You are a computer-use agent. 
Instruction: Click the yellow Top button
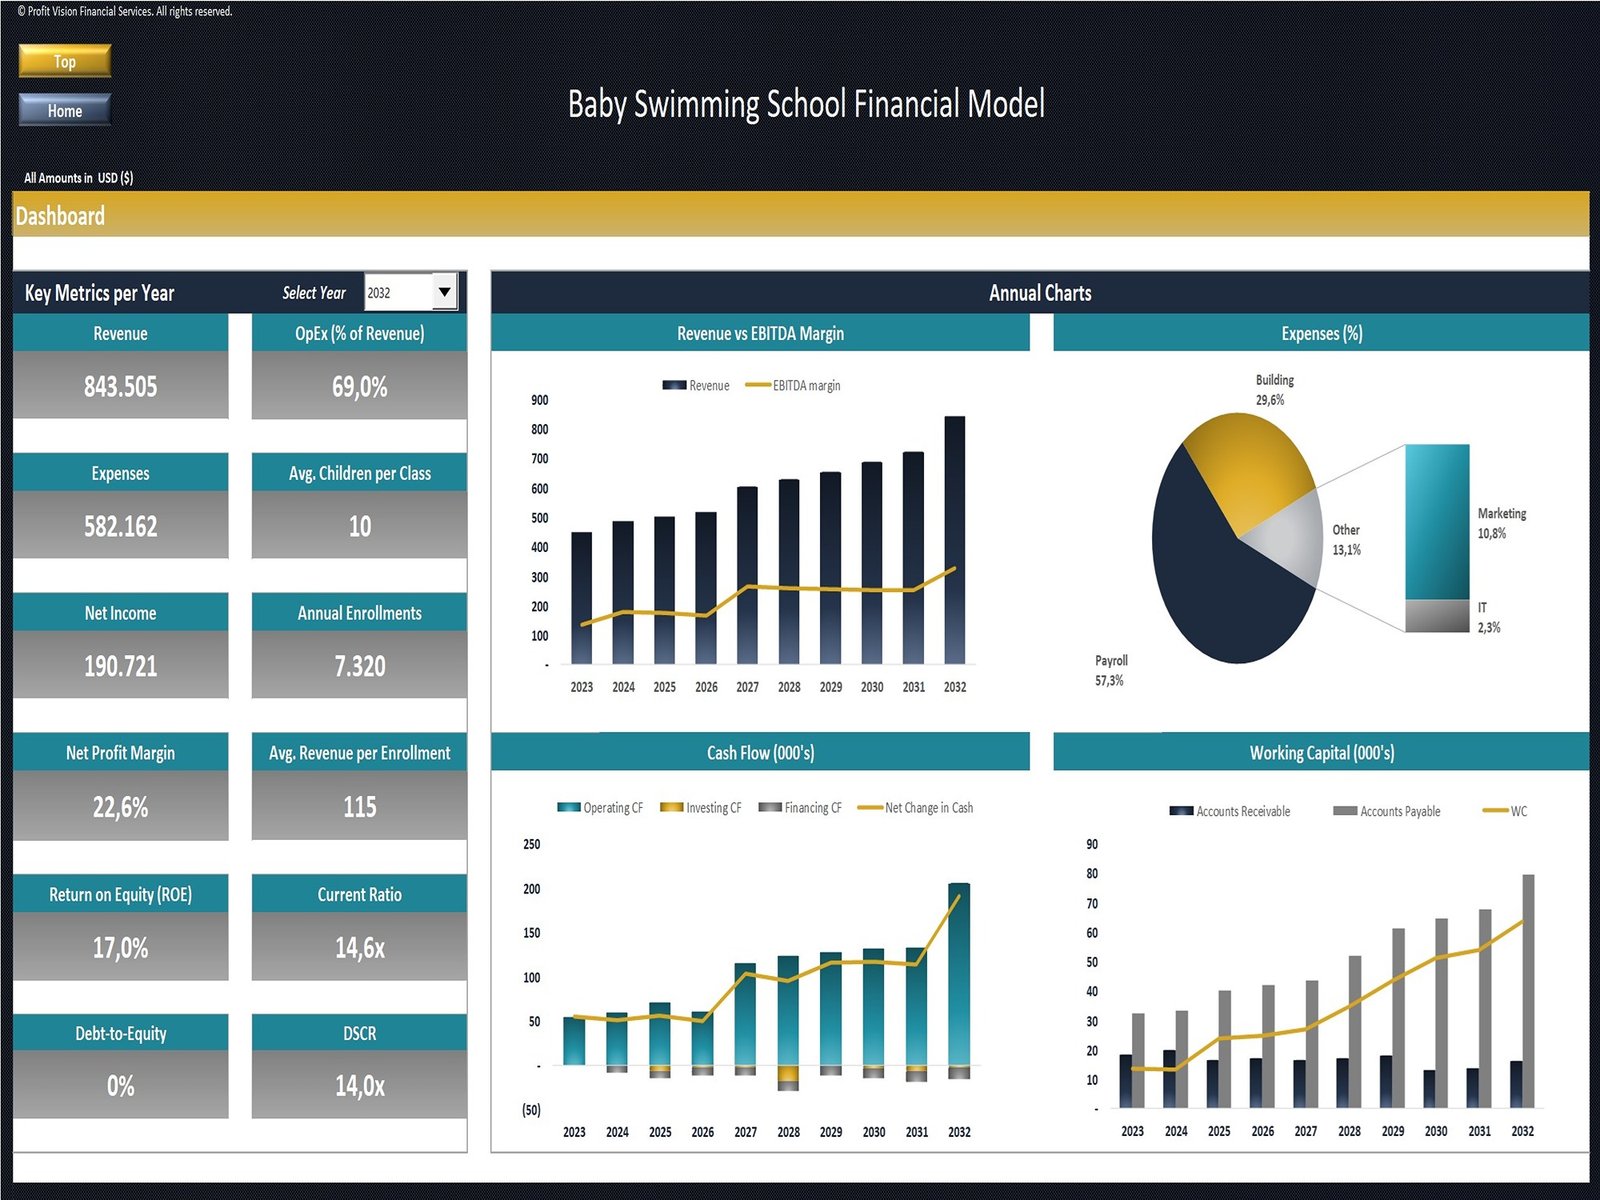pyautogui.click(x=65, y=61)
